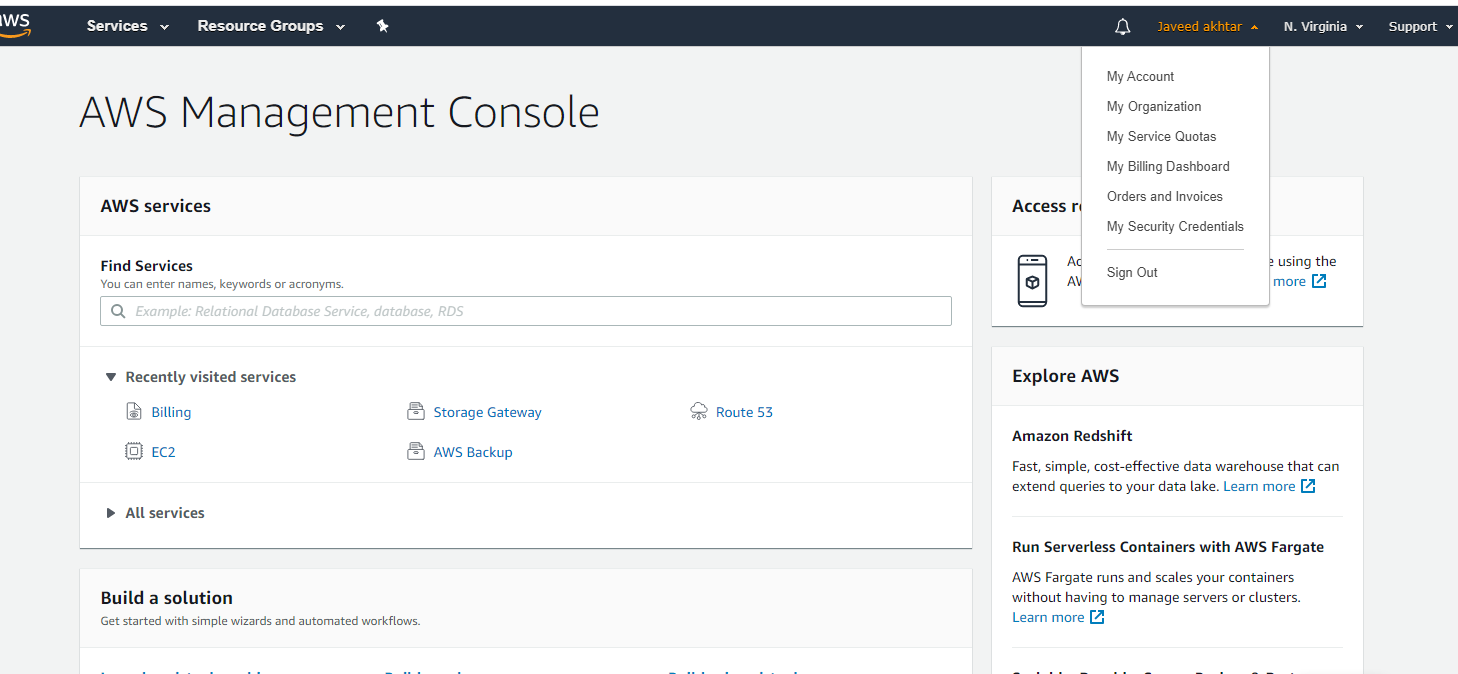Viewport: 1458px width, 674px height.
Task: Open the Billing service link
Action: [171, 412]
